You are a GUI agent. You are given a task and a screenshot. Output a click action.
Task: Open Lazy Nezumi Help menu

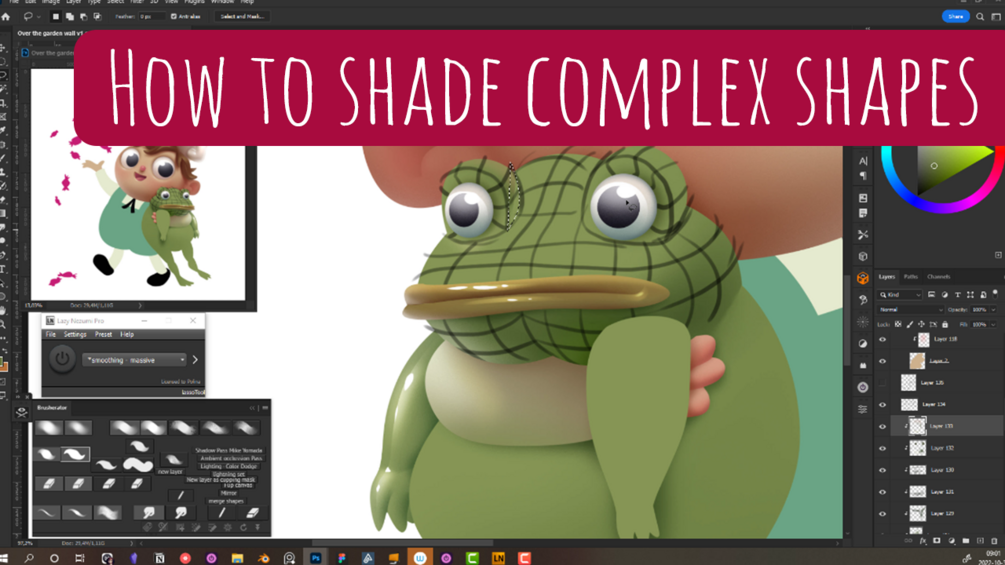click(127, 334)
